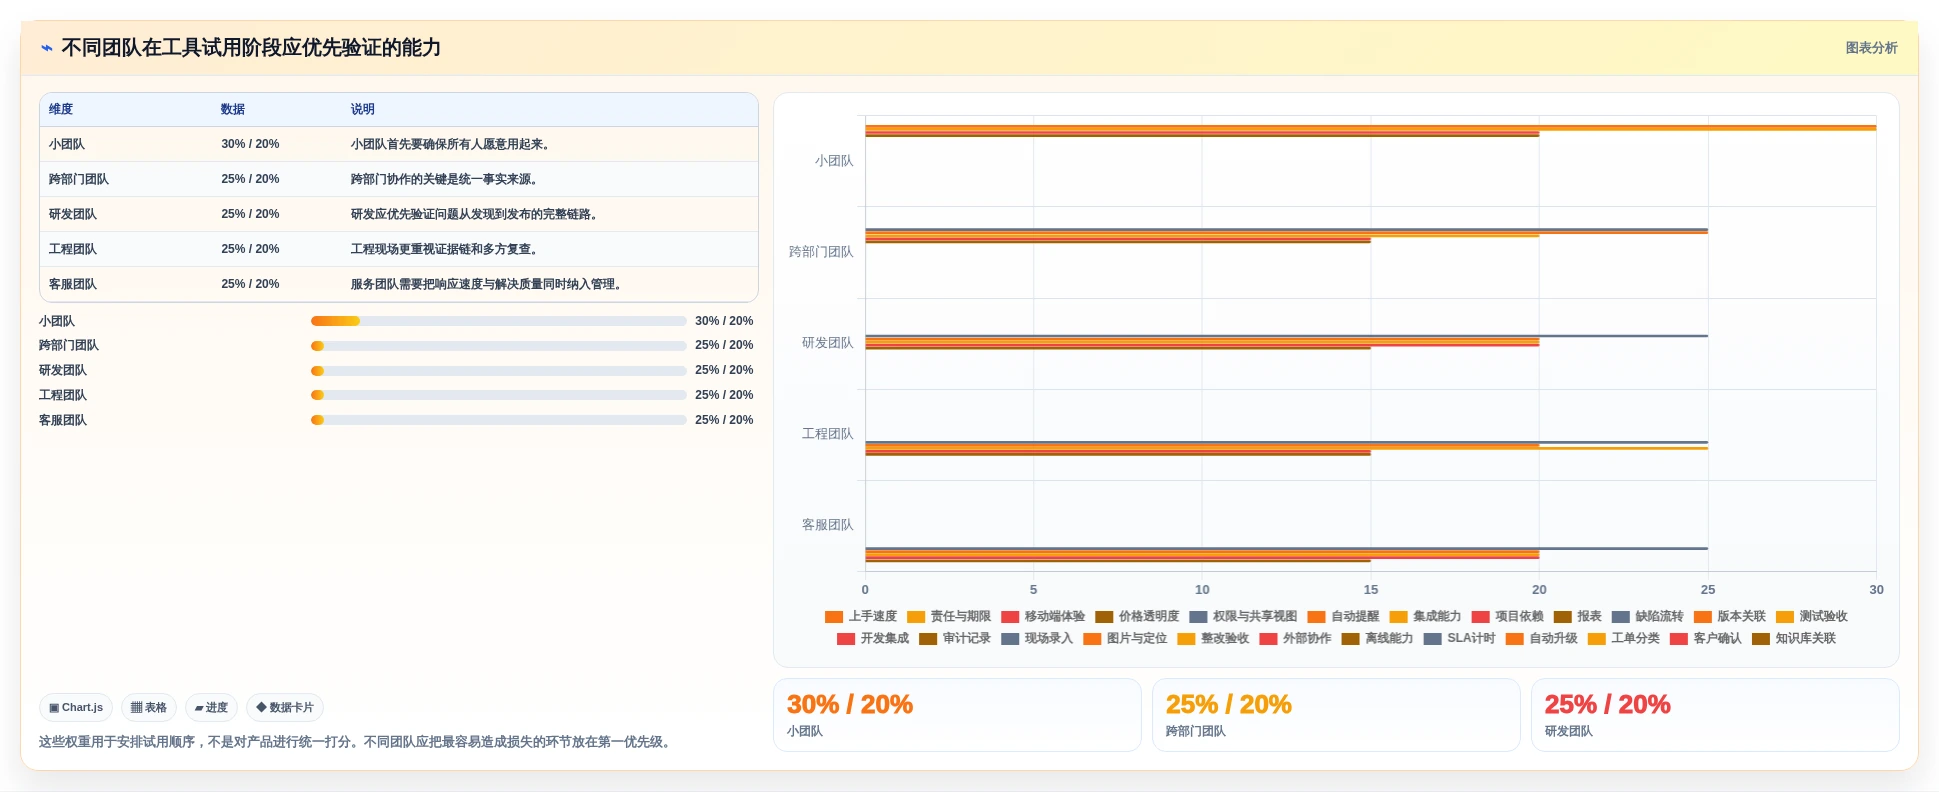This screenshot has width=1939, height=792.
Task: Toggle the 项目依赖 legend series
Action: [x=1507, y=616]
